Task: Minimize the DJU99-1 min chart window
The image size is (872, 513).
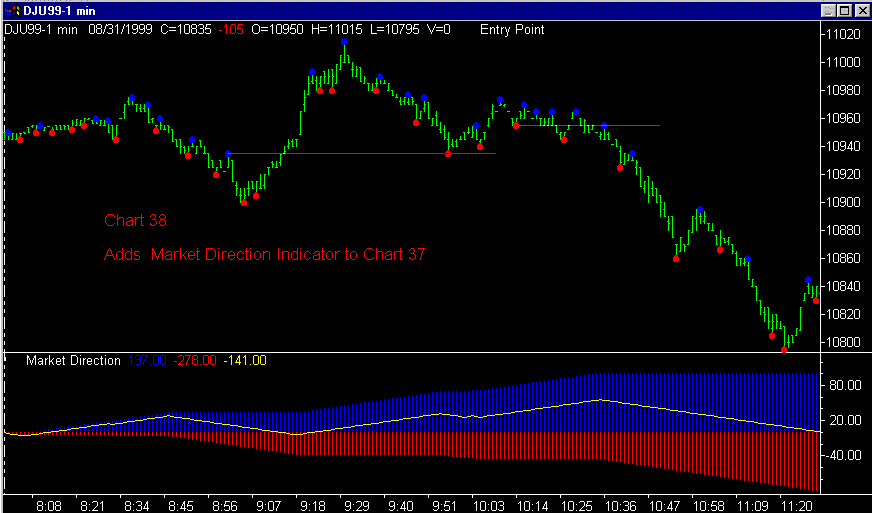Action: pos(829,11)
